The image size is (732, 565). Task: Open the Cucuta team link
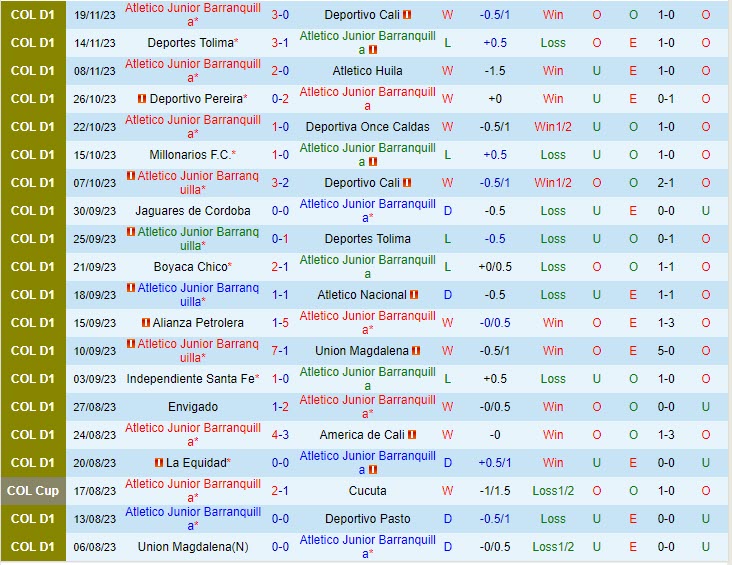(367, 491)
